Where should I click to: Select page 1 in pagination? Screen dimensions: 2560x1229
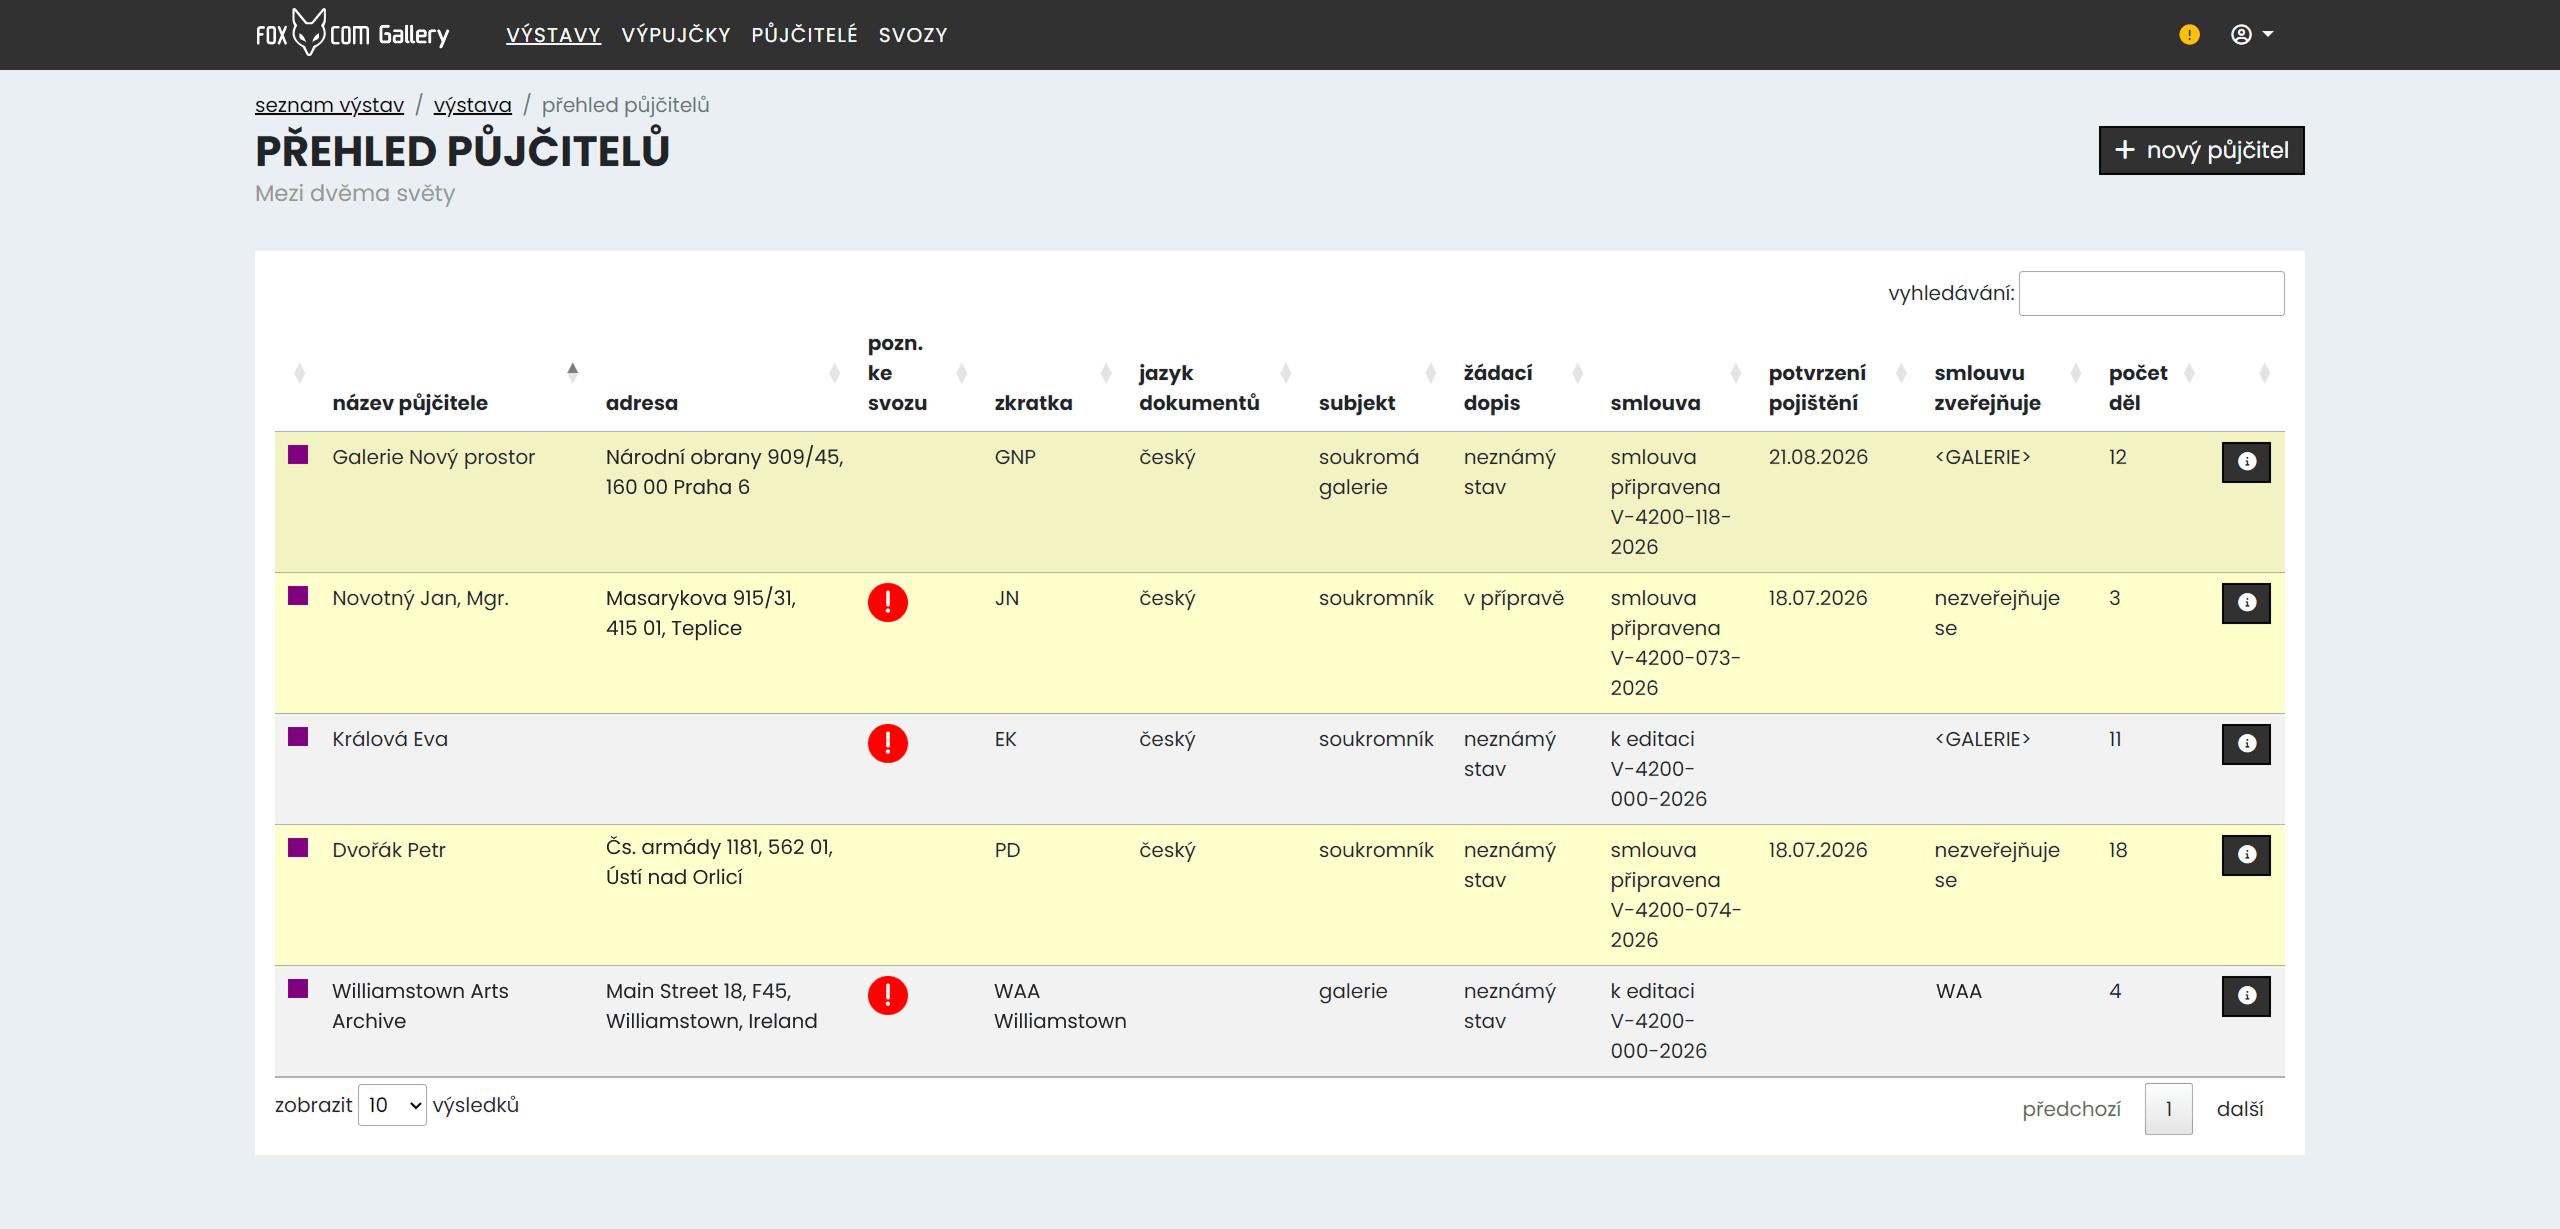[2168, 1109]
